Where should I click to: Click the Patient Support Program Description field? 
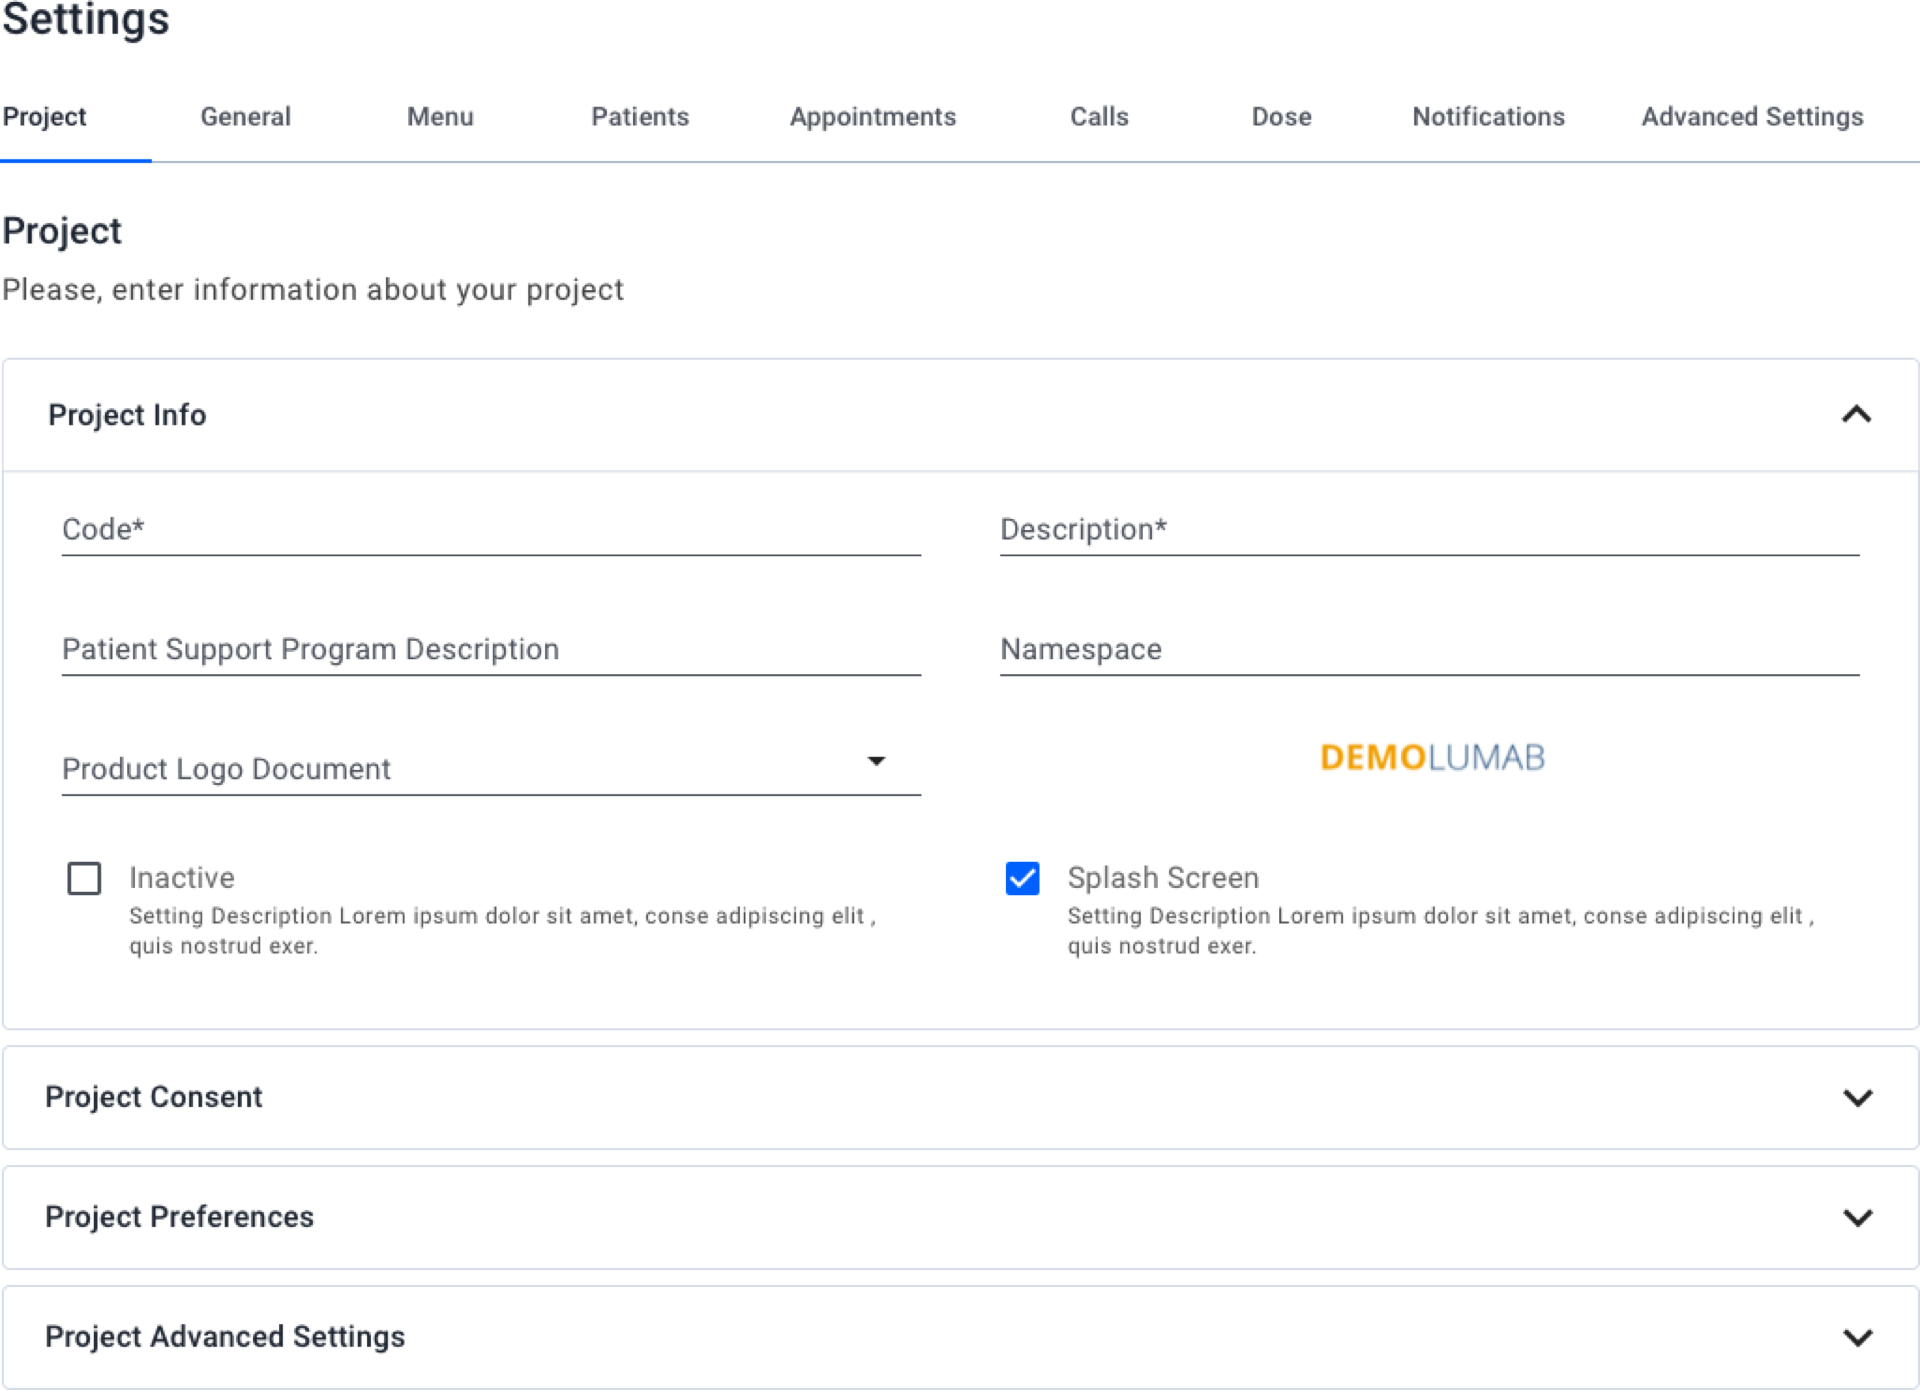pos(490,650)
